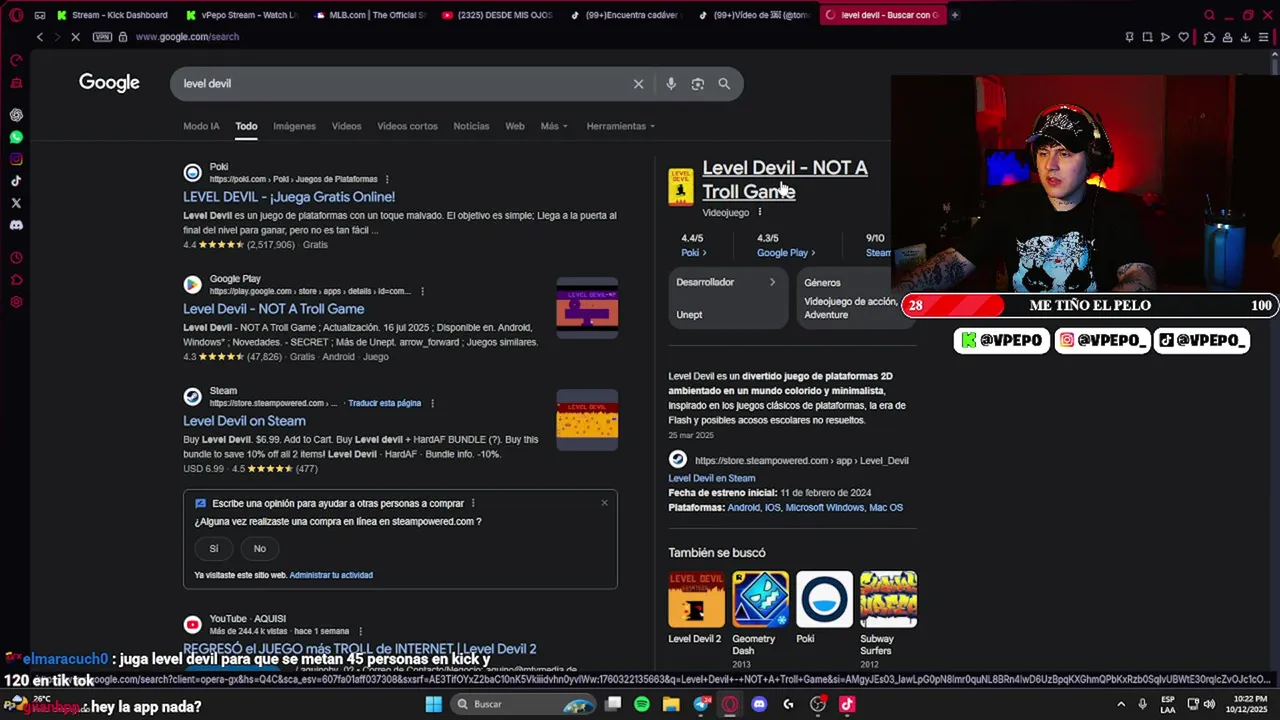Screen dimensions: 1280x720
Task: Select the Videos tab
Action: pyautogui.click(x=346, y=126)
